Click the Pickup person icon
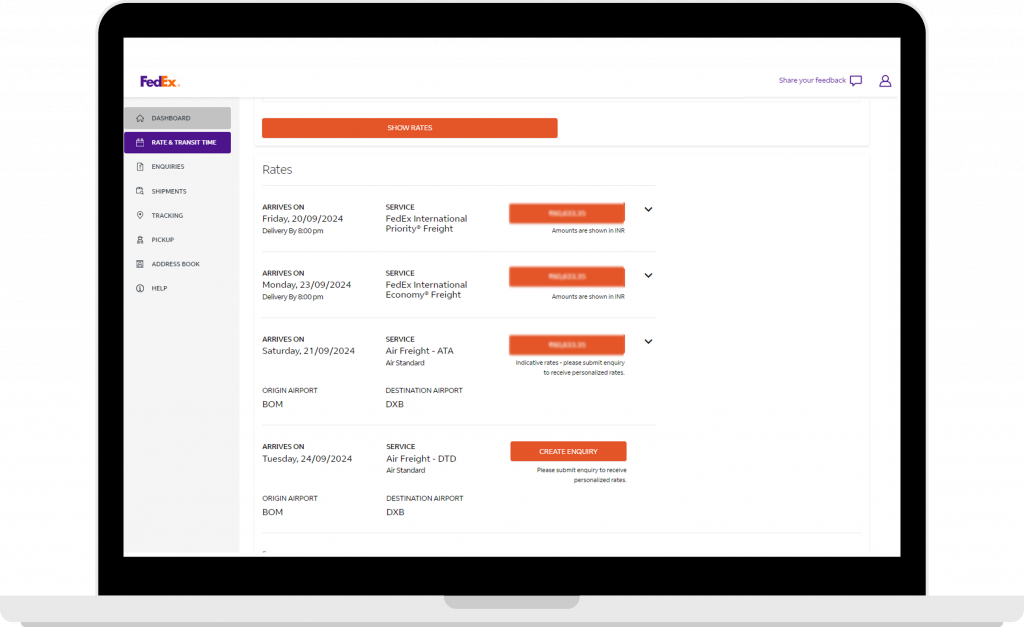Image resolution: width=1024 pixels, height=627 pixels. pyautogui.click(x=139, y=239)
